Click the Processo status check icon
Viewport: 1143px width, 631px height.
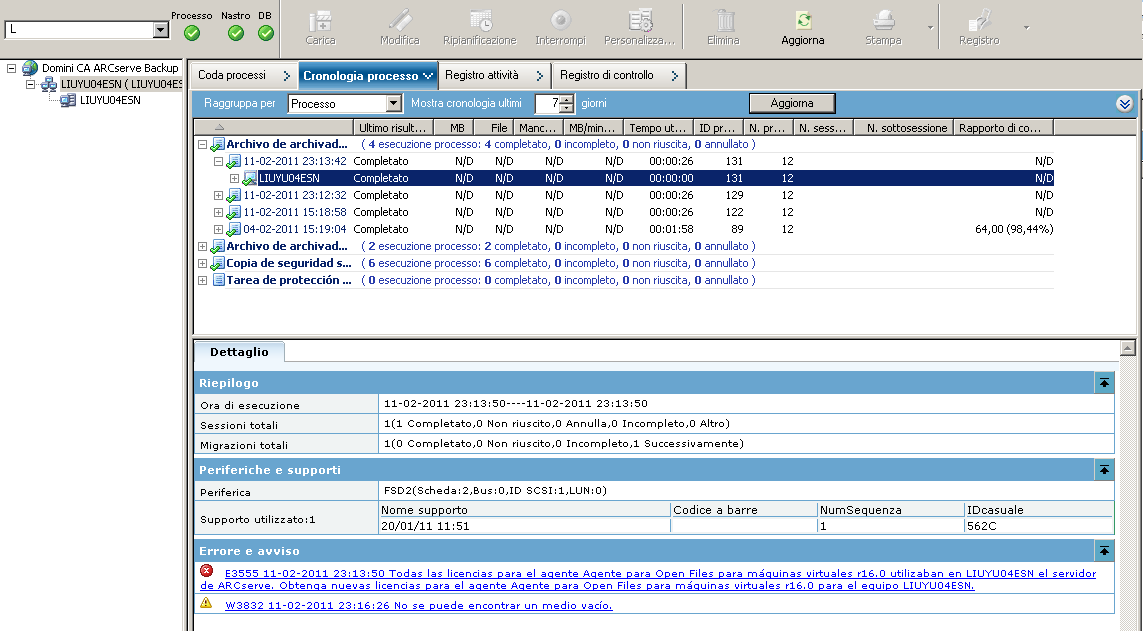pyautogui.click(x=192, y=33)
